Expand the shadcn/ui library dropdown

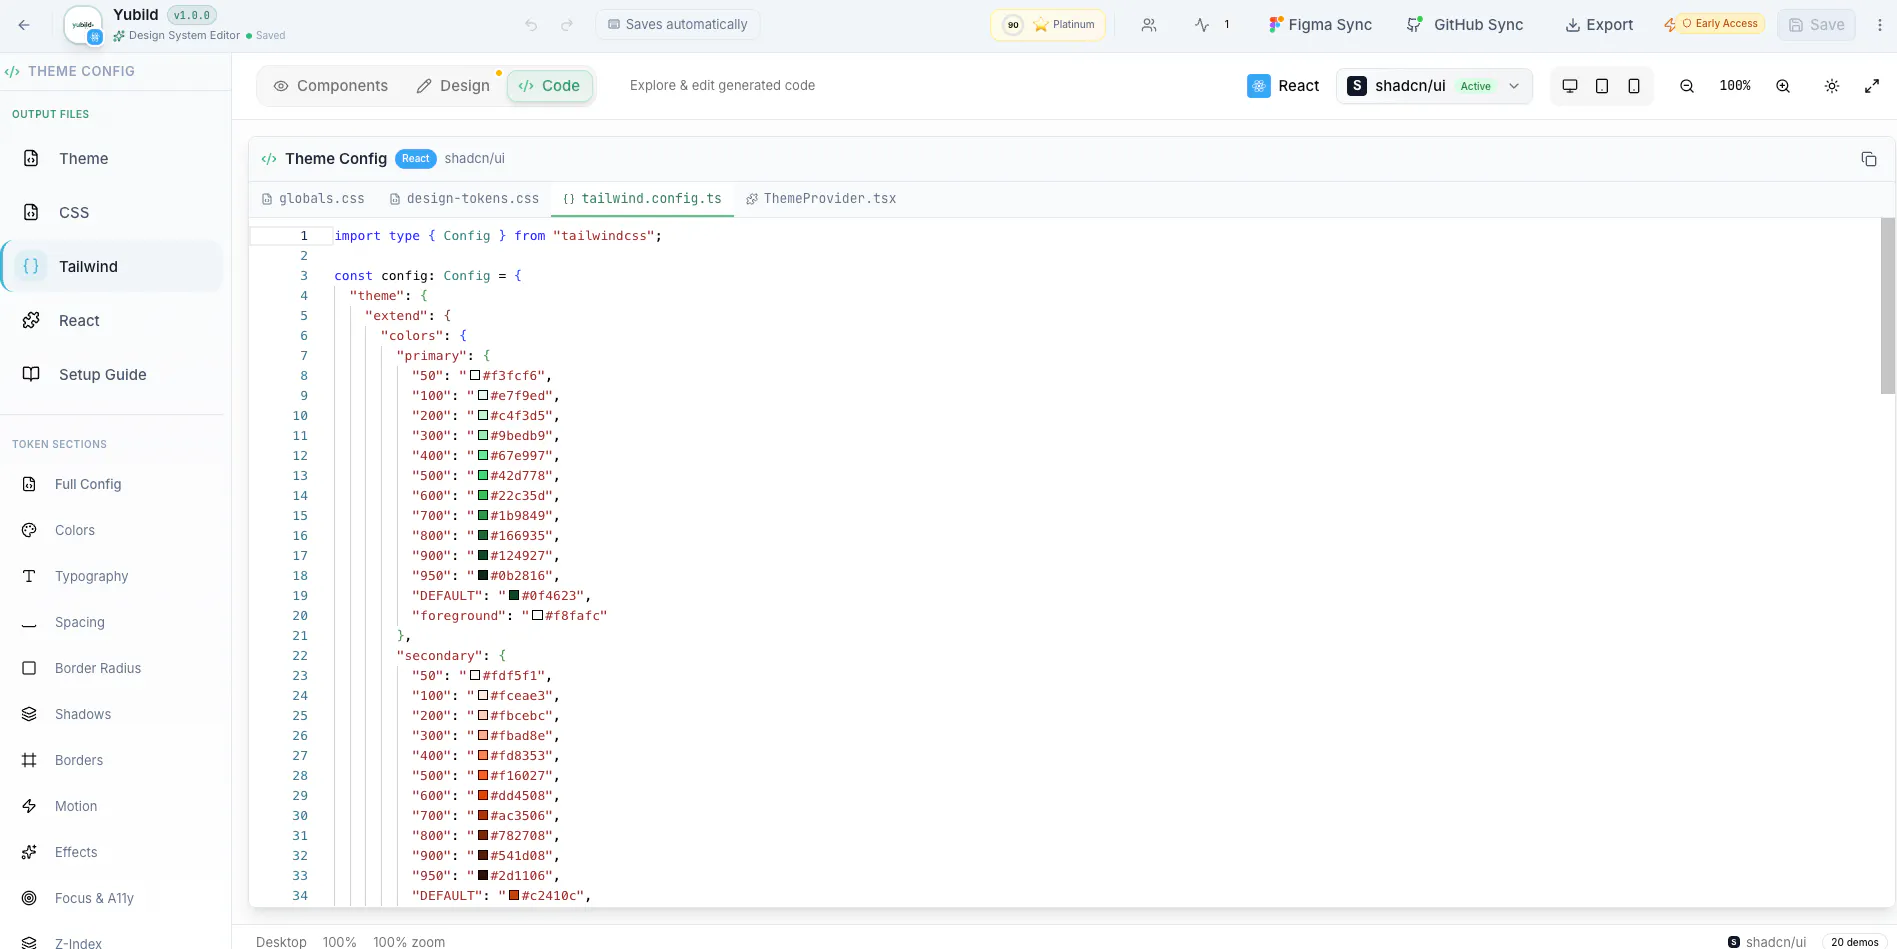(1434, 86)
